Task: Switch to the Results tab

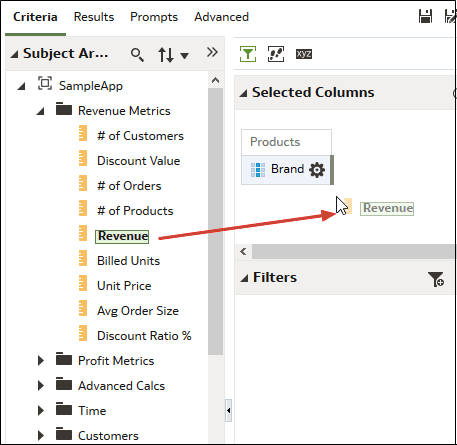Action: pos(94,17)
